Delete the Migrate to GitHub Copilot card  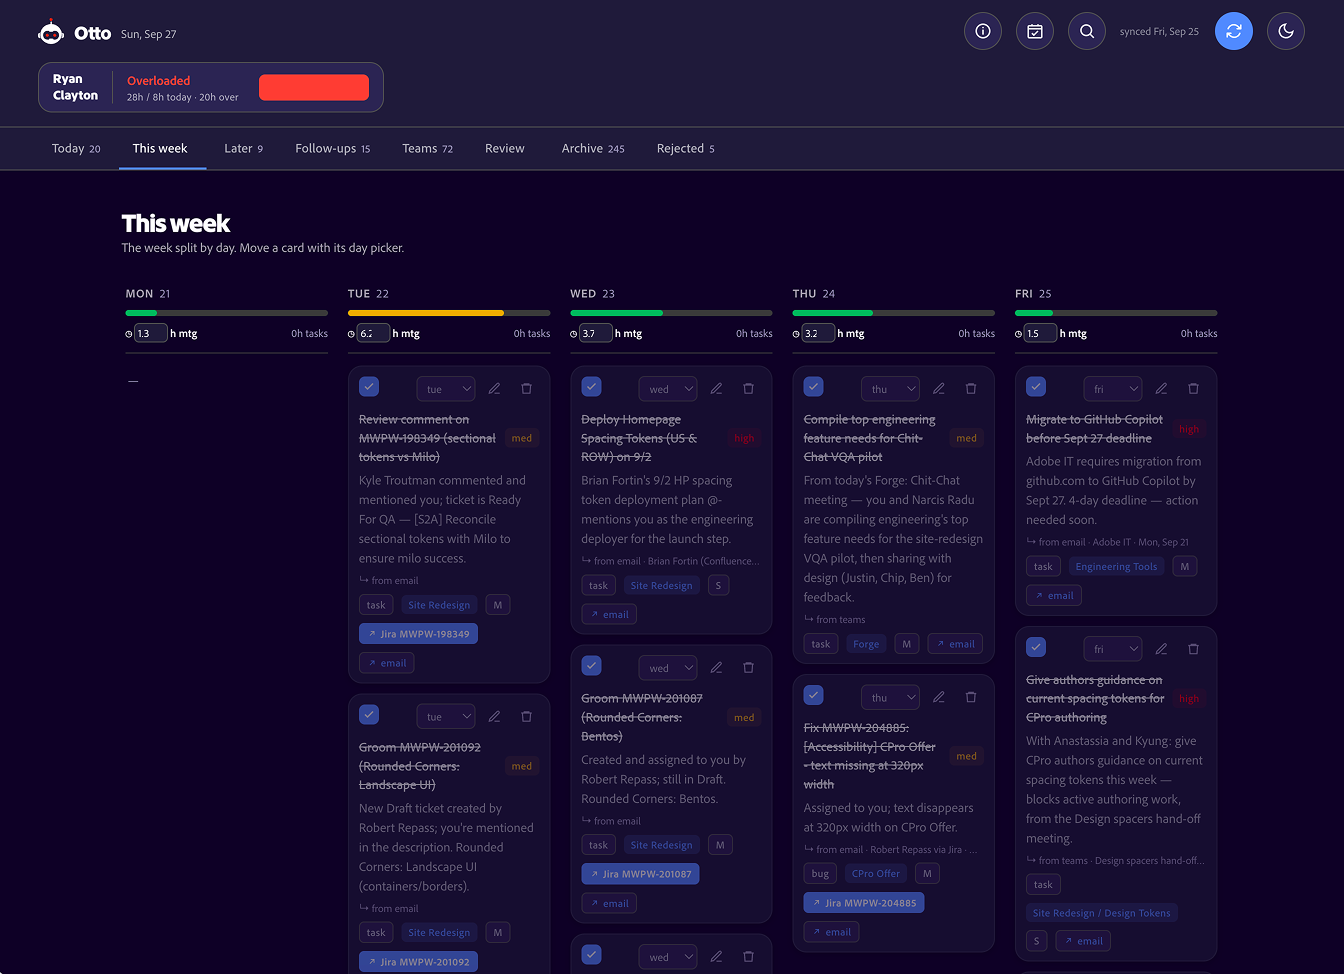(1193, 388)
